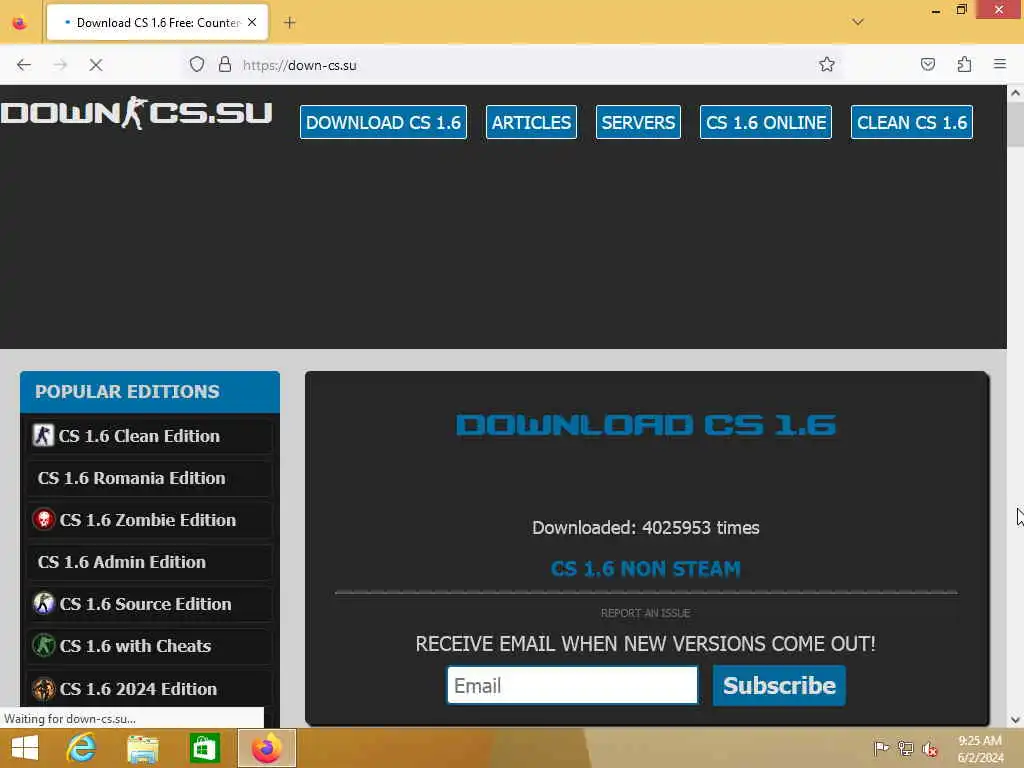The width and height of the screenshot is (1024, 768).
Task: Click the Subscribe button
Action: point(779,685)
